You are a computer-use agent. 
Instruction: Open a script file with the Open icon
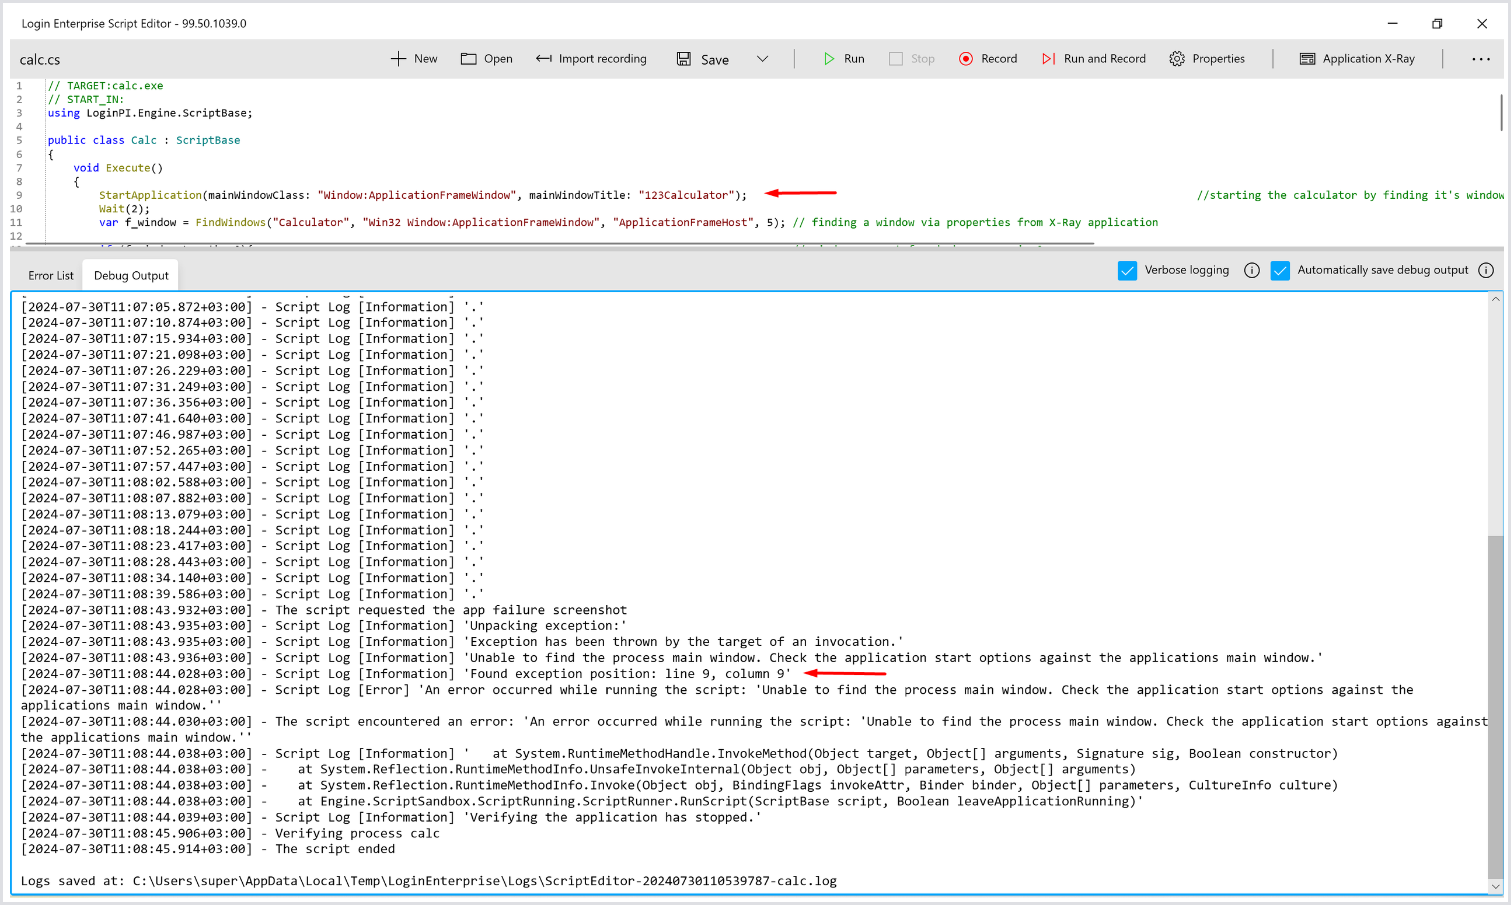point(468,59)
